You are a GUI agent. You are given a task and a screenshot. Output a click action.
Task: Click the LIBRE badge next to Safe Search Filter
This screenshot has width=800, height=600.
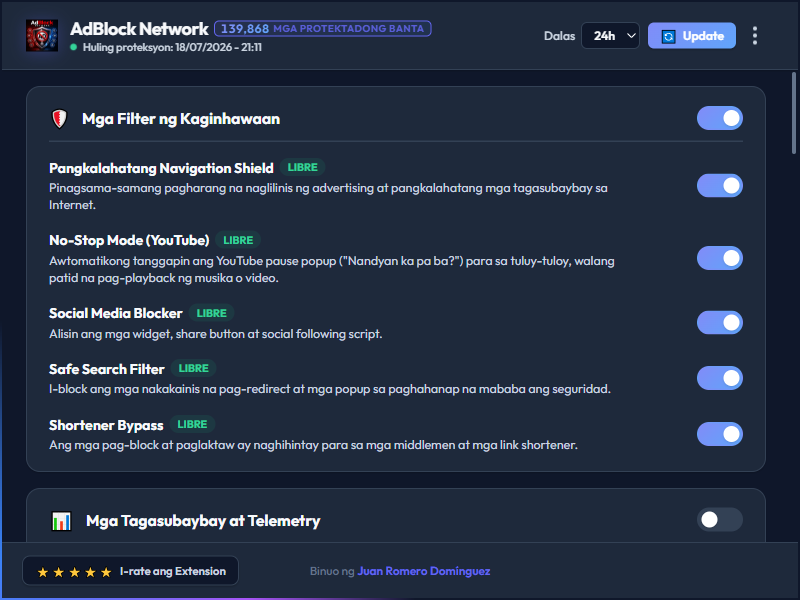[193, 368]
